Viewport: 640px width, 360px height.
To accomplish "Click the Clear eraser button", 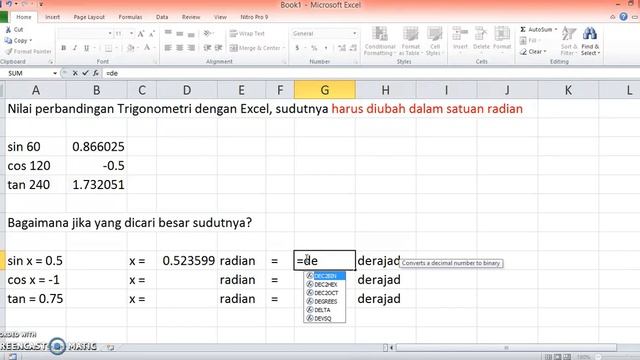I will [x=533, y=52].
